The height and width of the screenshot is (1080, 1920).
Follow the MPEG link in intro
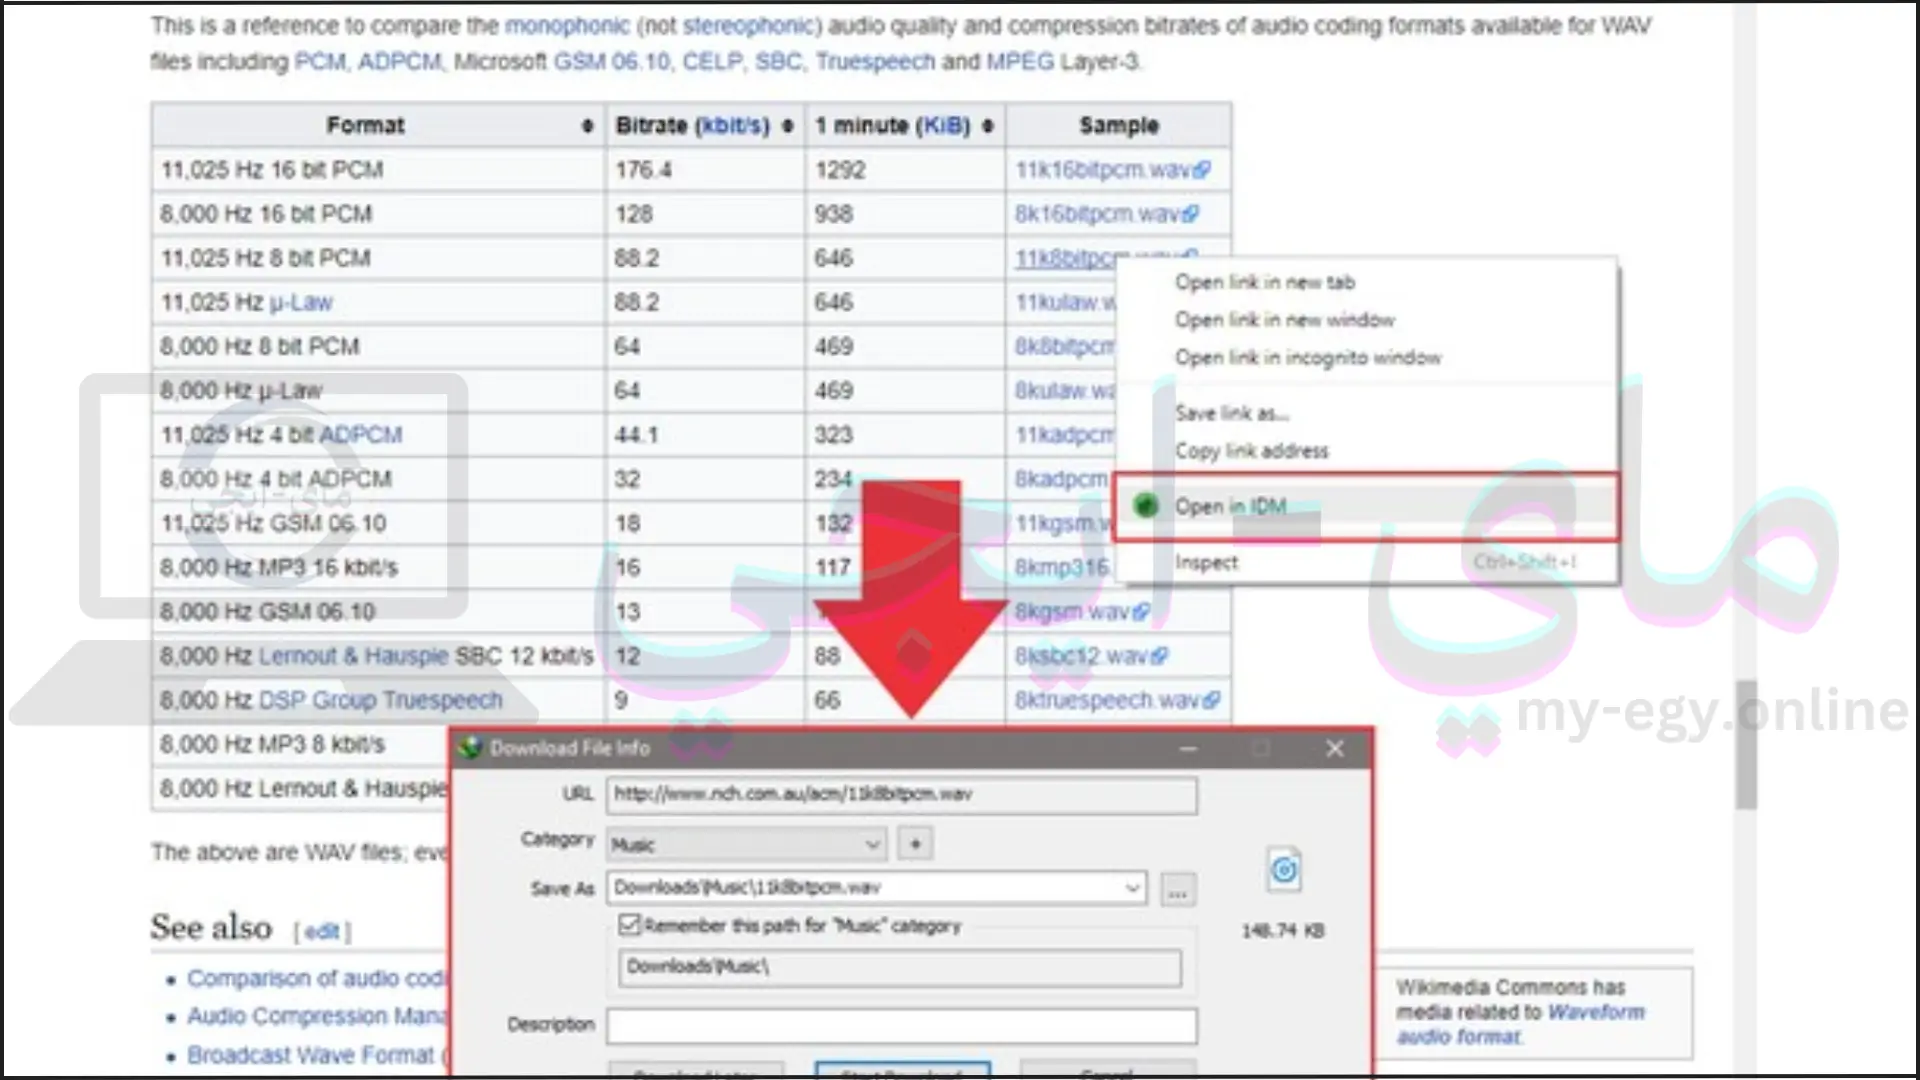coord(1020,62)
